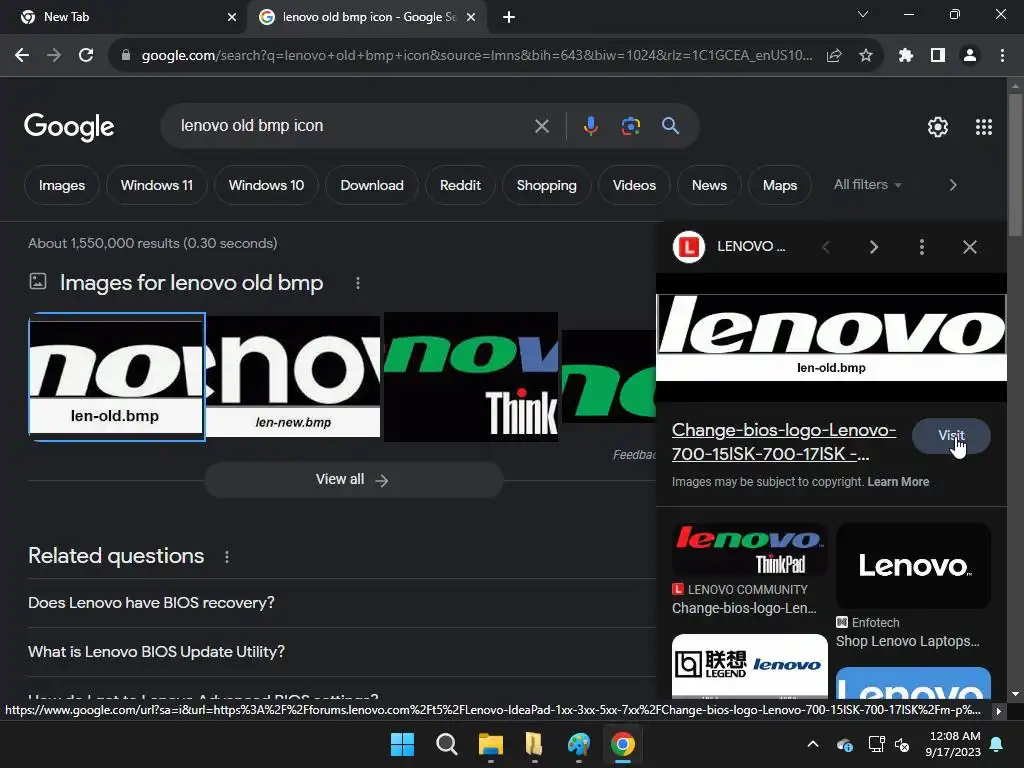Viewport: 1024px width, 768px height.
Task: Open the Chrome tab search chevron
Action: coord(863,14)
